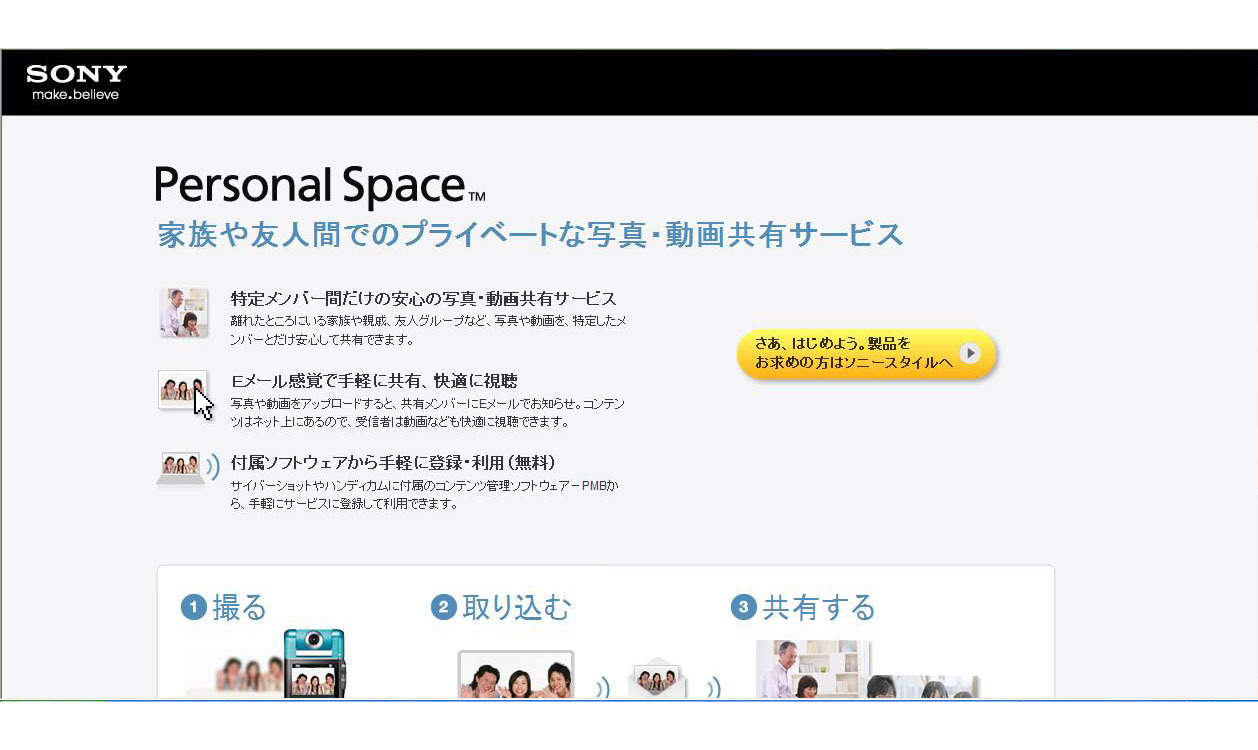Click description text 写真や動画をアップロードすると

point(428,412)
